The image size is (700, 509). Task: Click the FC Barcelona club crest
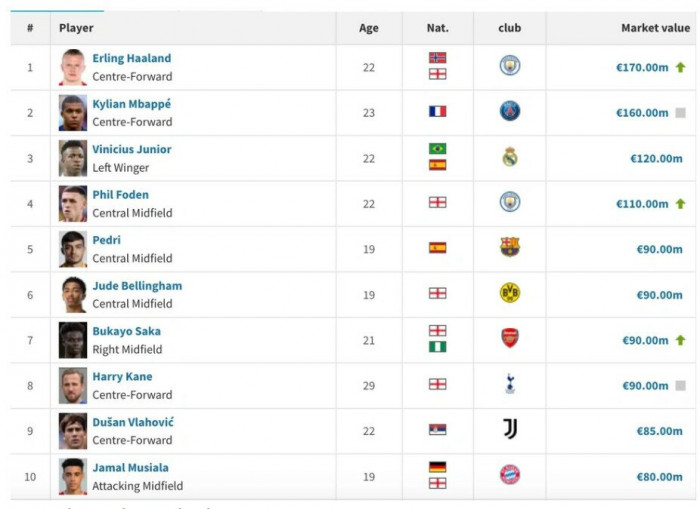[x=510, y=248]
